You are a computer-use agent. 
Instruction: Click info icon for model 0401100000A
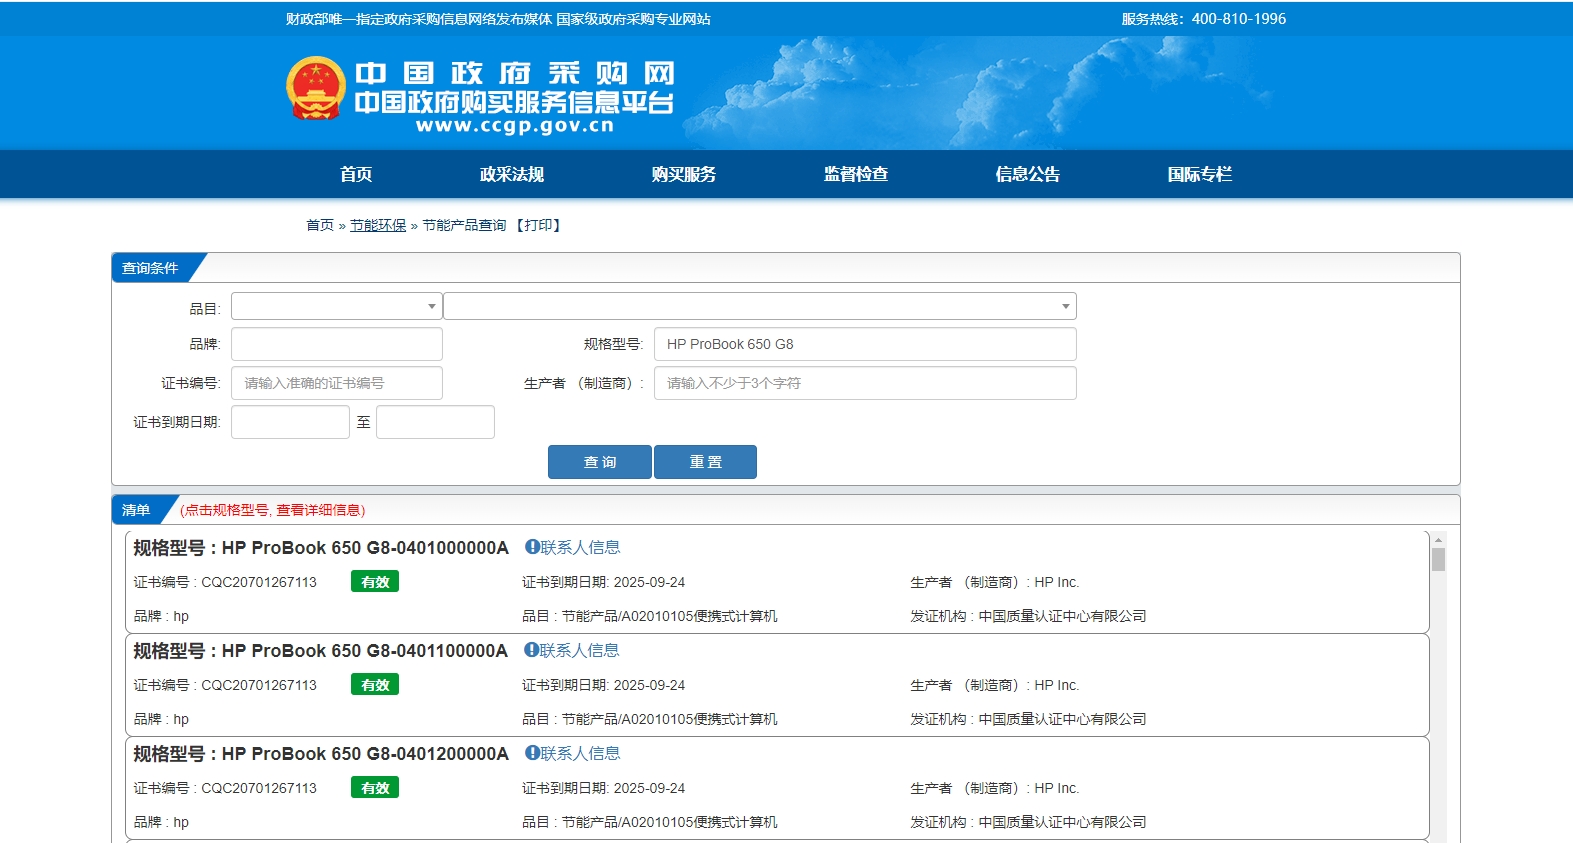(532, 650)
